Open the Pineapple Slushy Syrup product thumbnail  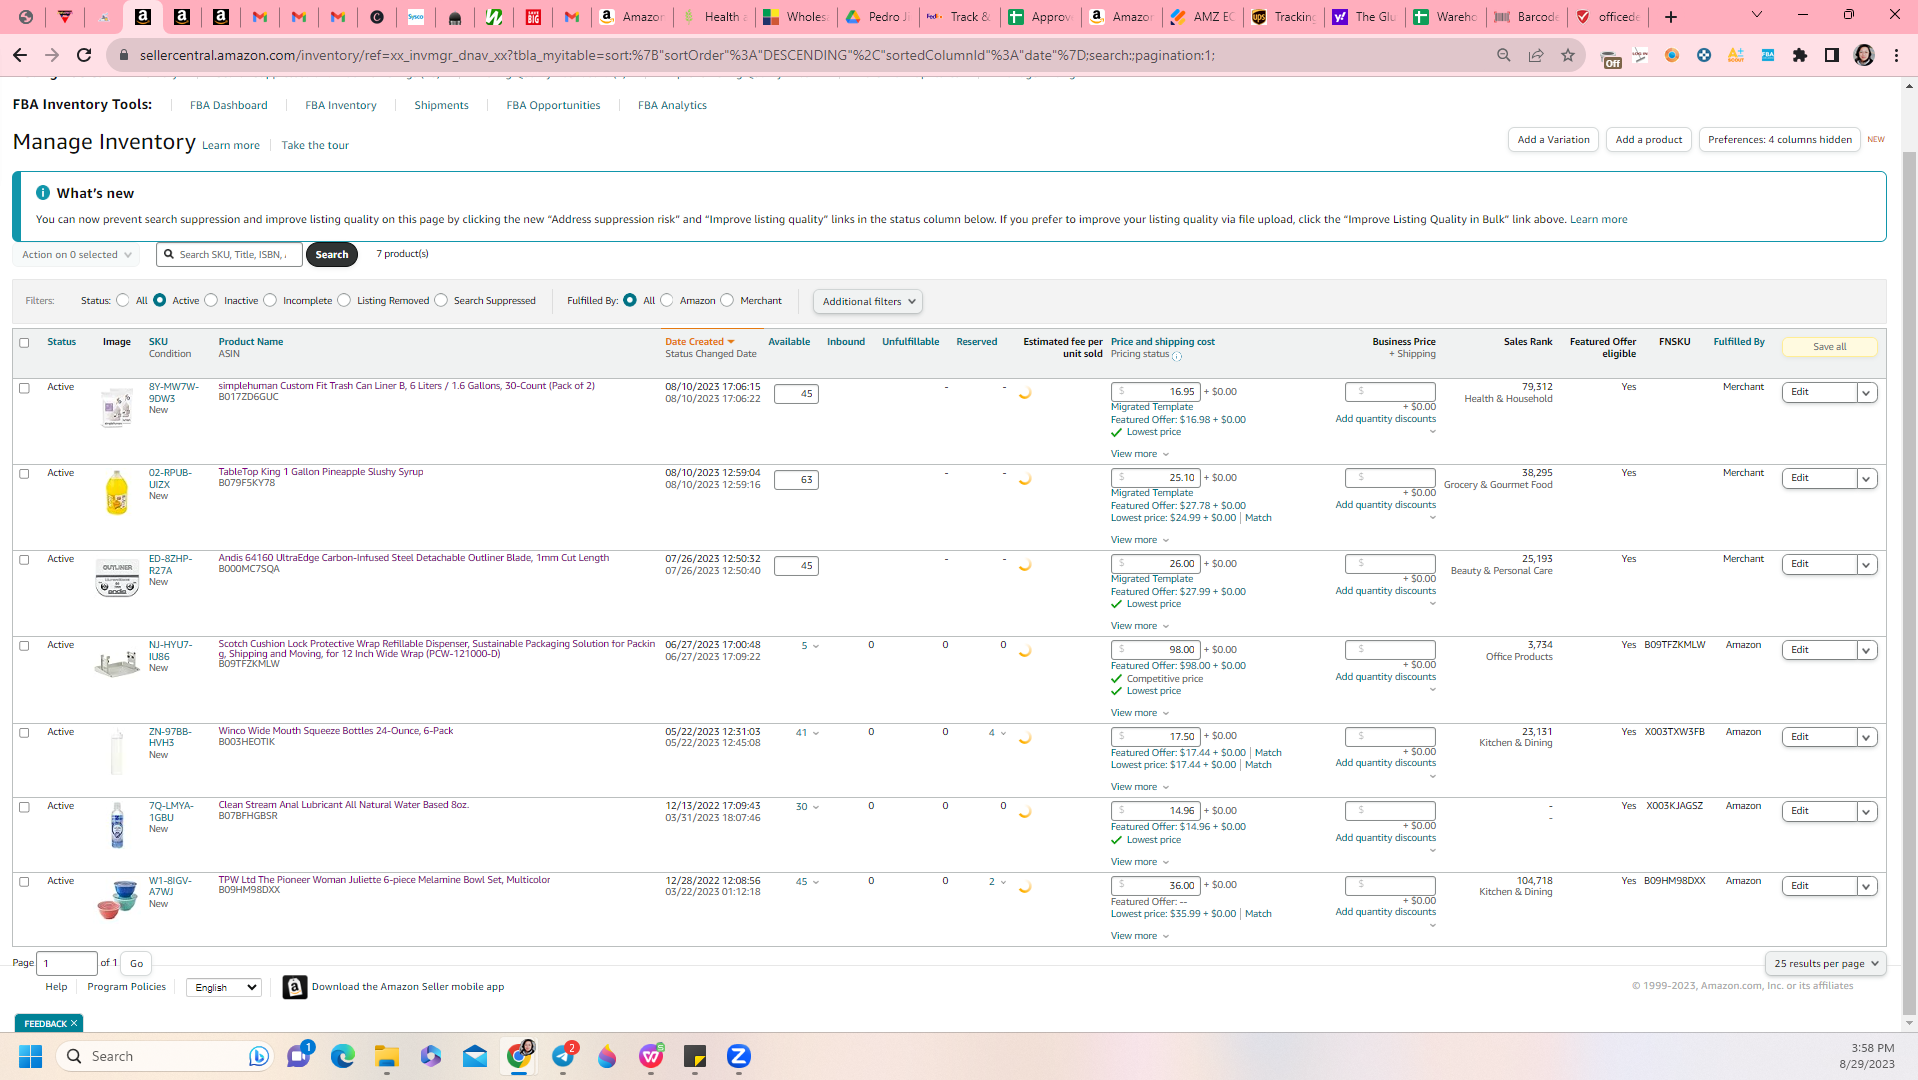(117, 492)
